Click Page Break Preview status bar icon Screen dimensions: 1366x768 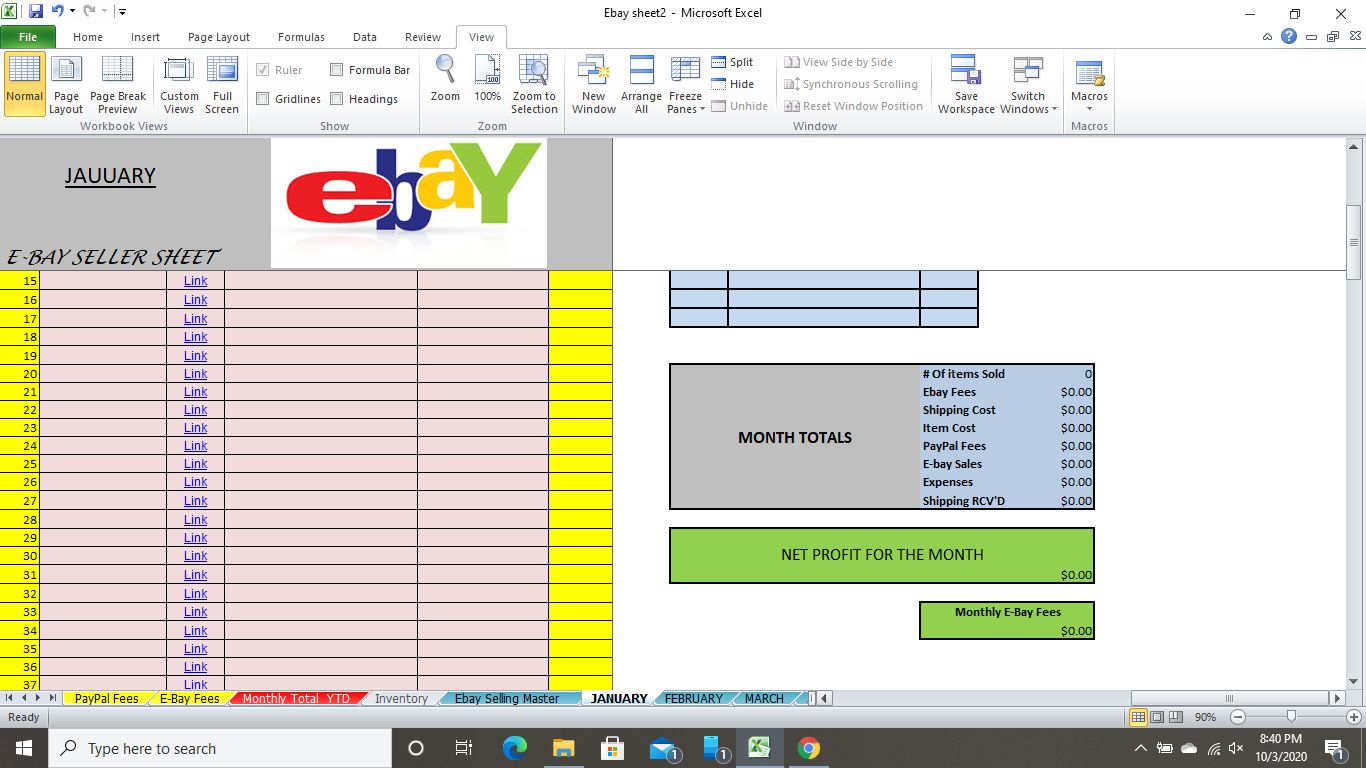click(1176, 717)
